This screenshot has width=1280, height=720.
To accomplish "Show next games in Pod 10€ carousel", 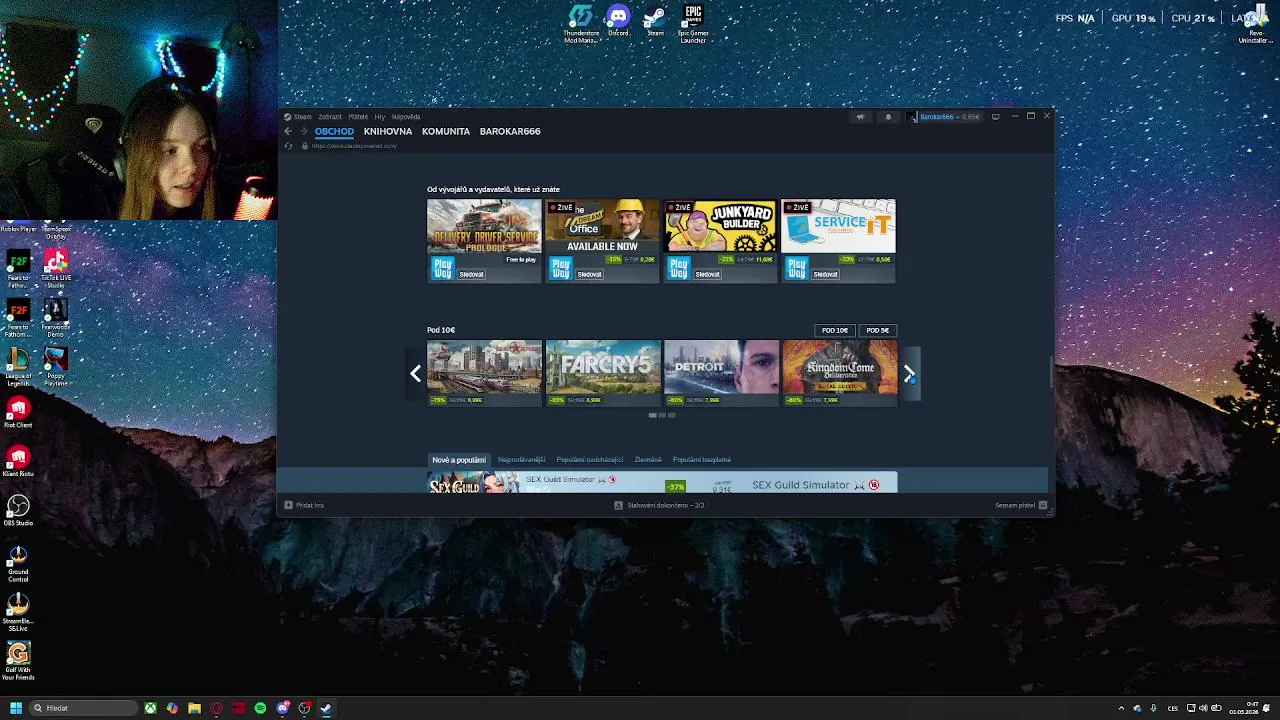I will click(909, 374).
